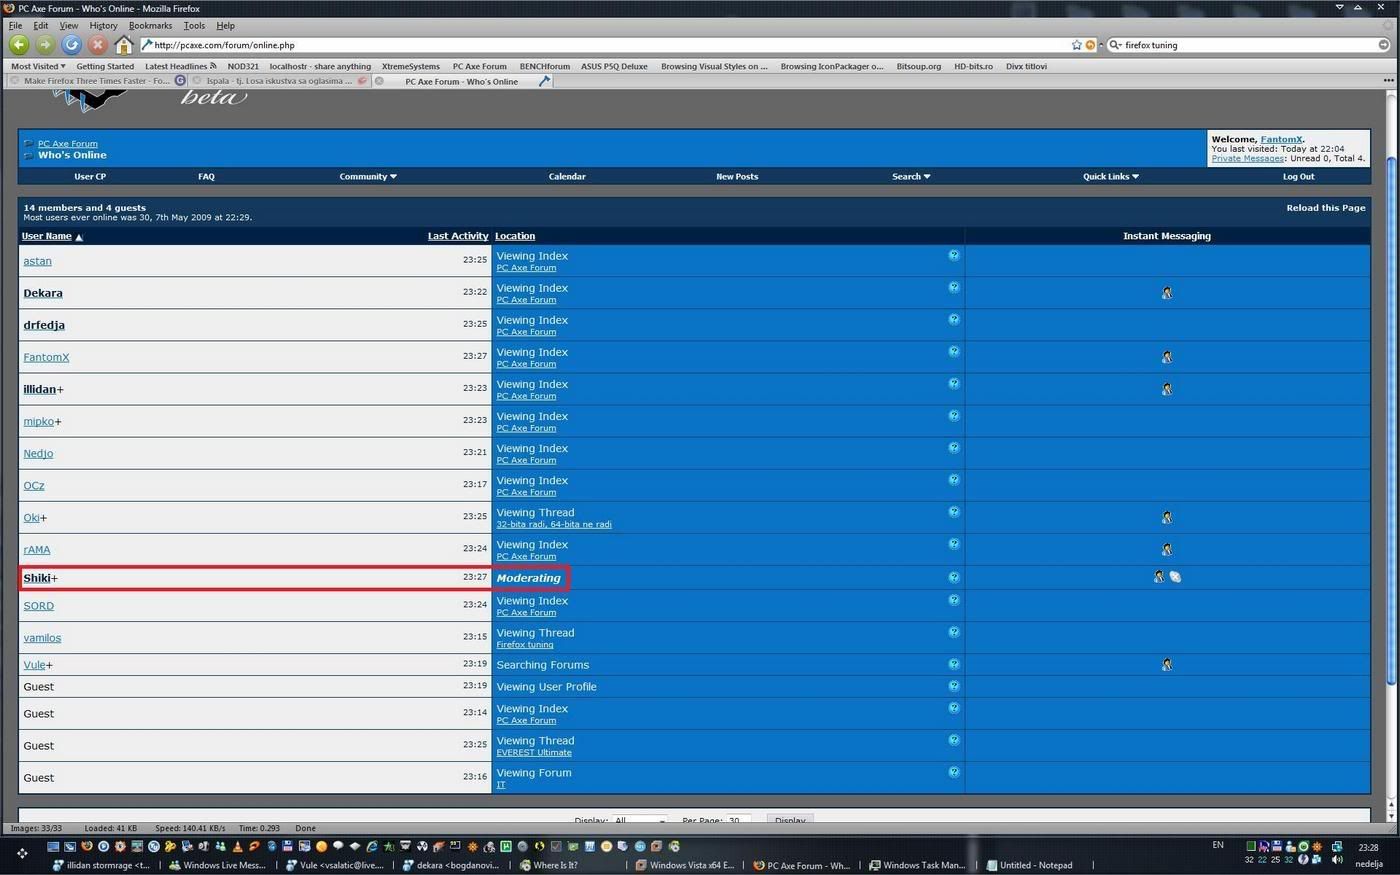Open user drfedja's profile
The width and height of the screenshot is (1400, 875).
point(44,325)
